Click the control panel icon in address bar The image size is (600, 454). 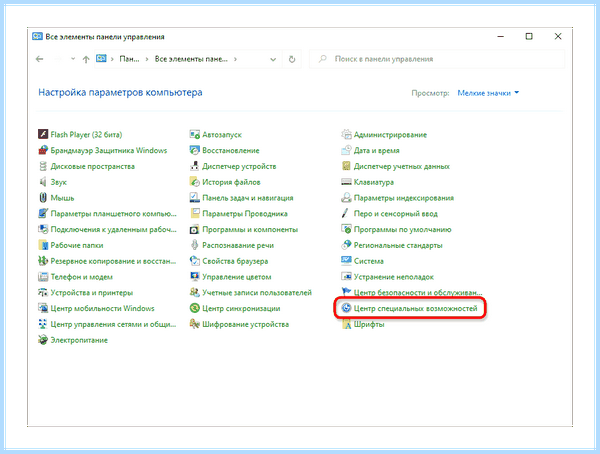[101, 59]
